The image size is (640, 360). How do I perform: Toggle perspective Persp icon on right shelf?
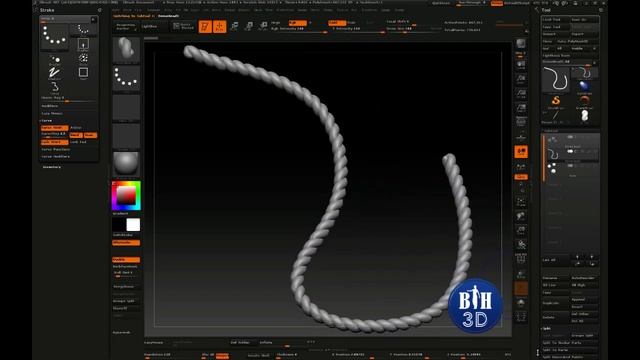point(521,122)
